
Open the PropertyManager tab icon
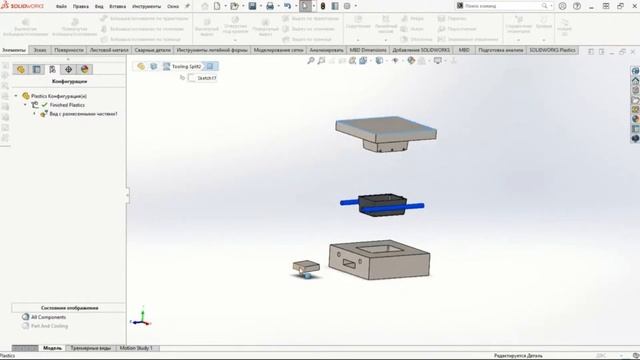[37, 69]
